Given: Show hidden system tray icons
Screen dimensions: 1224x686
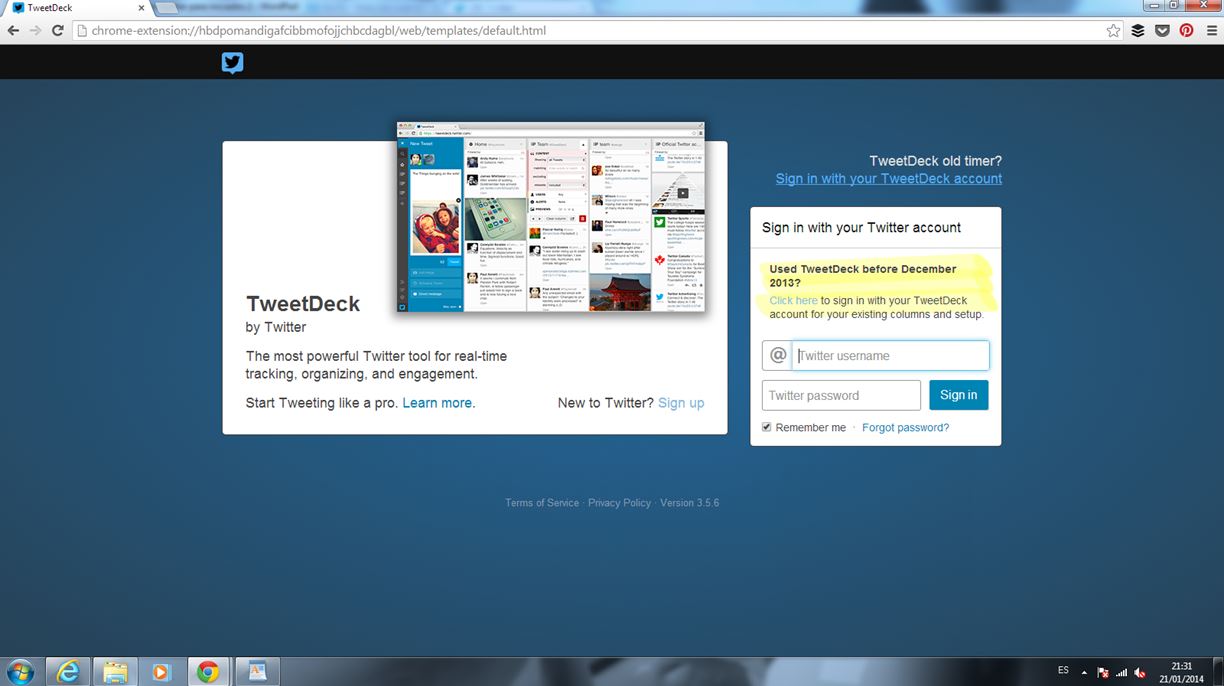Looking at the screenshot, I should tap(1084, 672).
